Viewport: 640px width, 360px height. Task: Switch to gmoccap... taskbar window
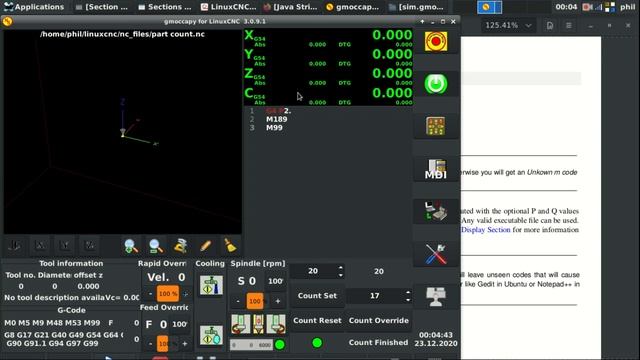point(353,7)
